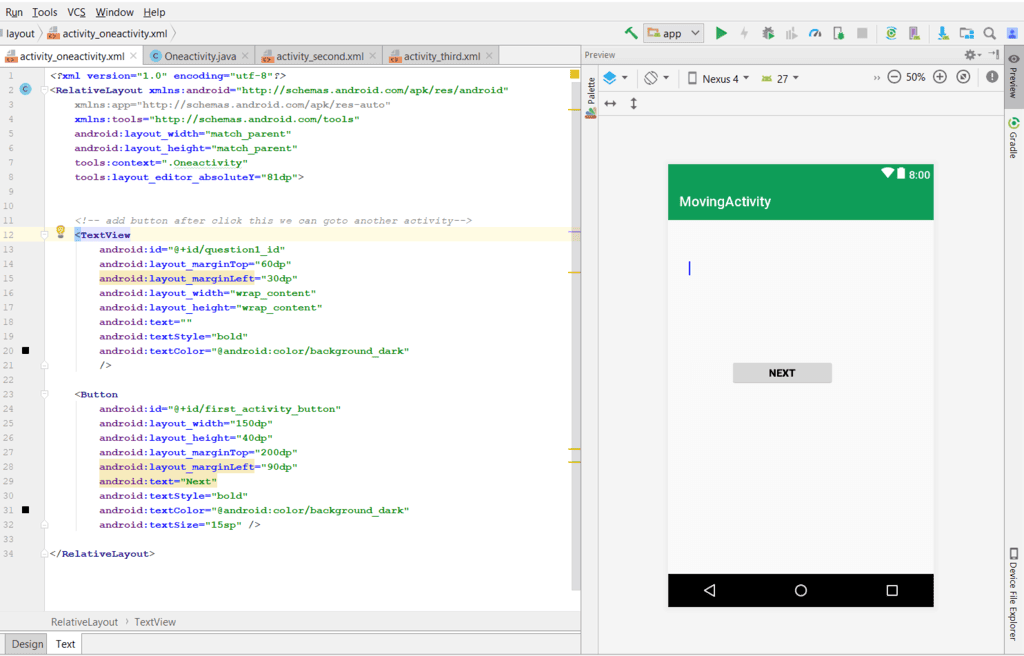Click black color swatch on line 20
Image resolution: width=1024 pixels, height=656 pixels.
25,351
